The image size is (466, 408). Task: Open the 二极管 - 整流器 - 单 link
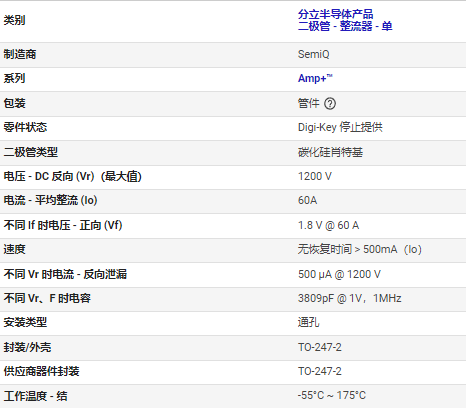[x=345, y=26]
